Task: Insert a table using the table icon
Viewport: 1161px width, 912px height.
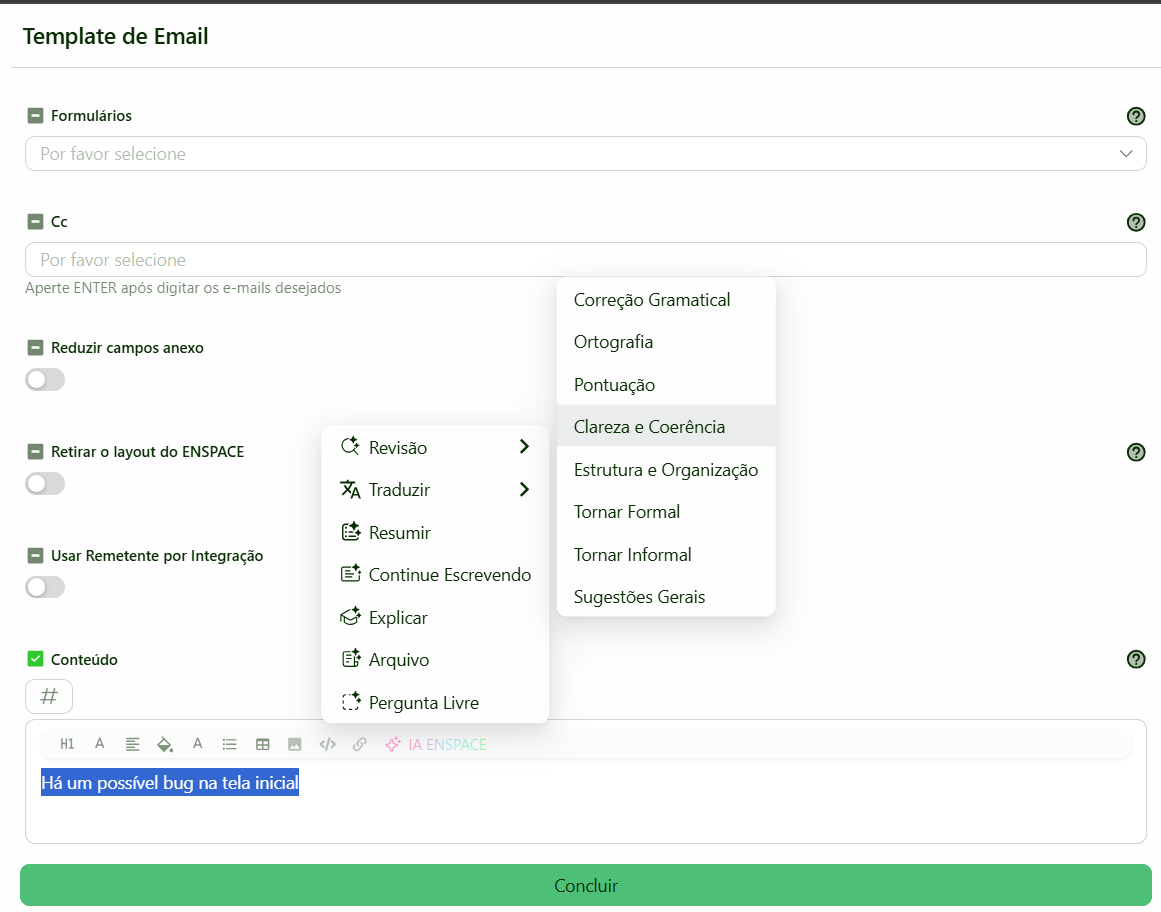Action: pos(263,744)
